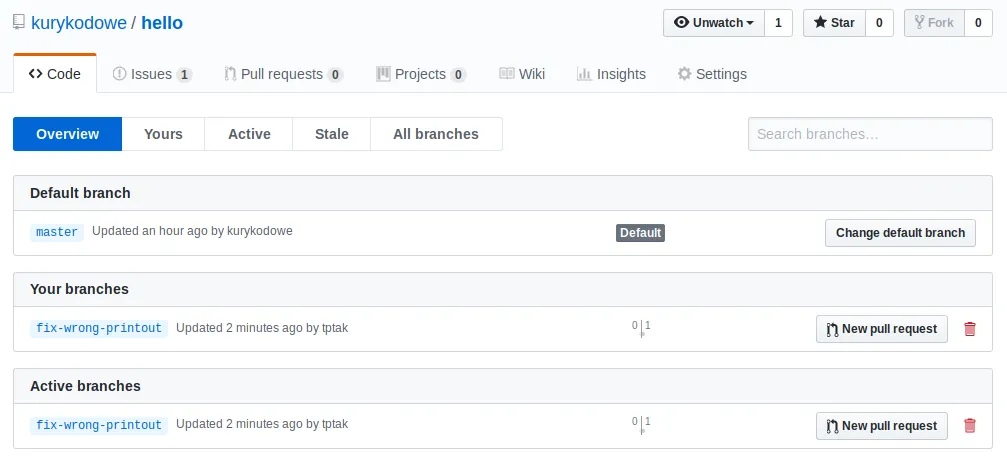Select the Overview branches filter

pos(67,134)
